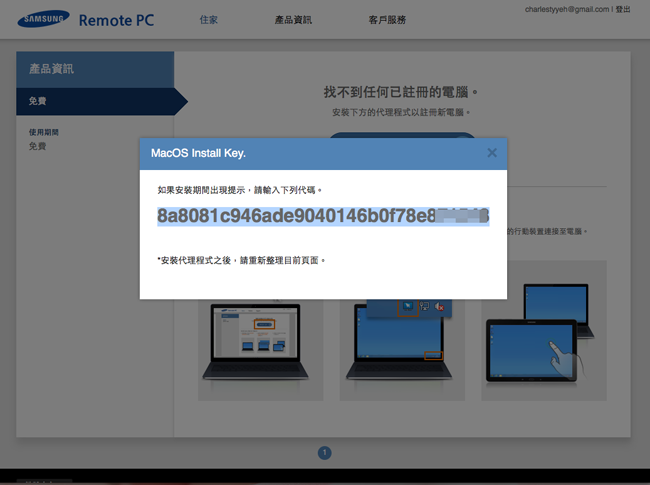This screenshot has height=485, width=650.
Task: Click the muted speaker tray icon in thumbnail
Action: click(x=439, y=306)
